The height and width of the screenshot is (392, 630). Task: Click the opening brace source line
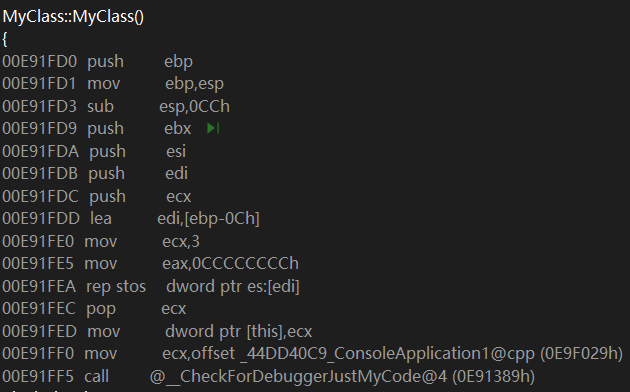point(5,39)
